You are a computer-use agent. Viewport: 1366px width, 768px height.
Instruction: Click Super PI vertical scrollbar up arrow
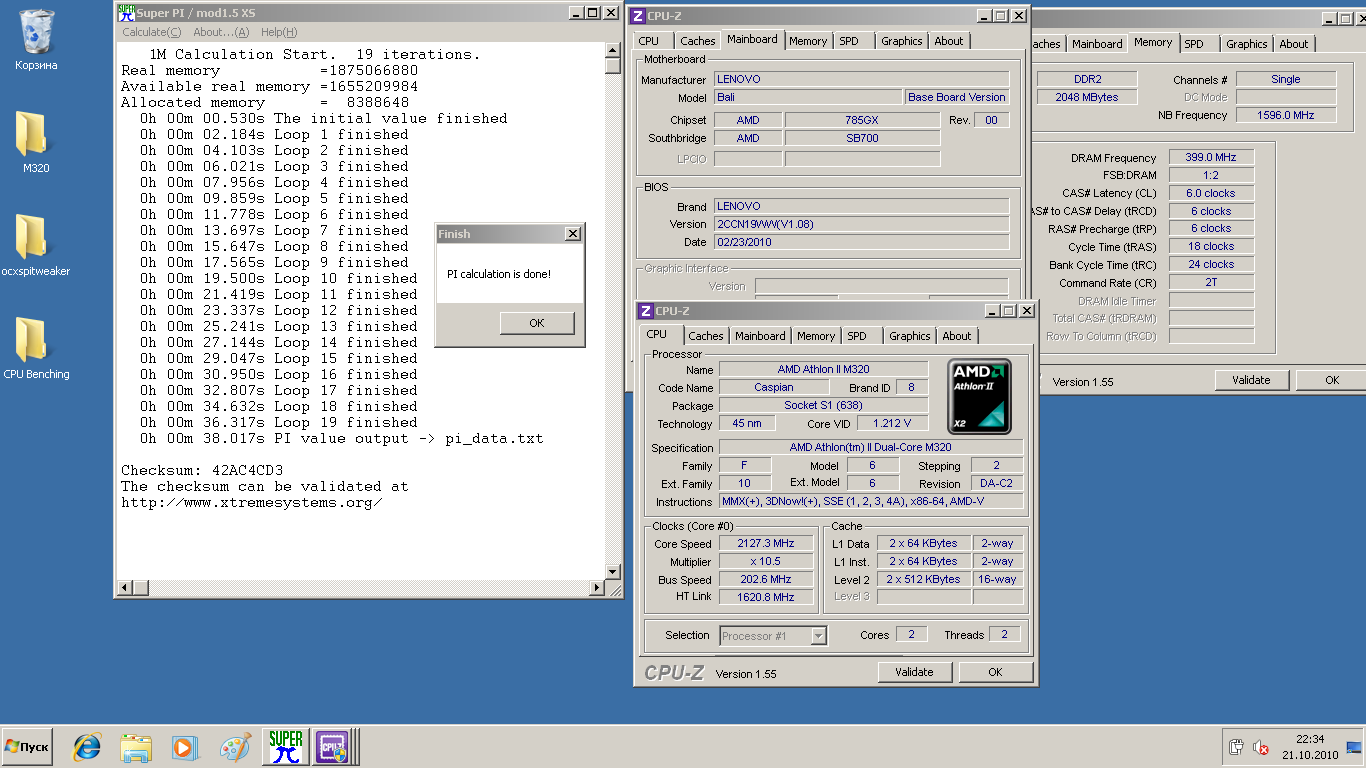[613, 50]
